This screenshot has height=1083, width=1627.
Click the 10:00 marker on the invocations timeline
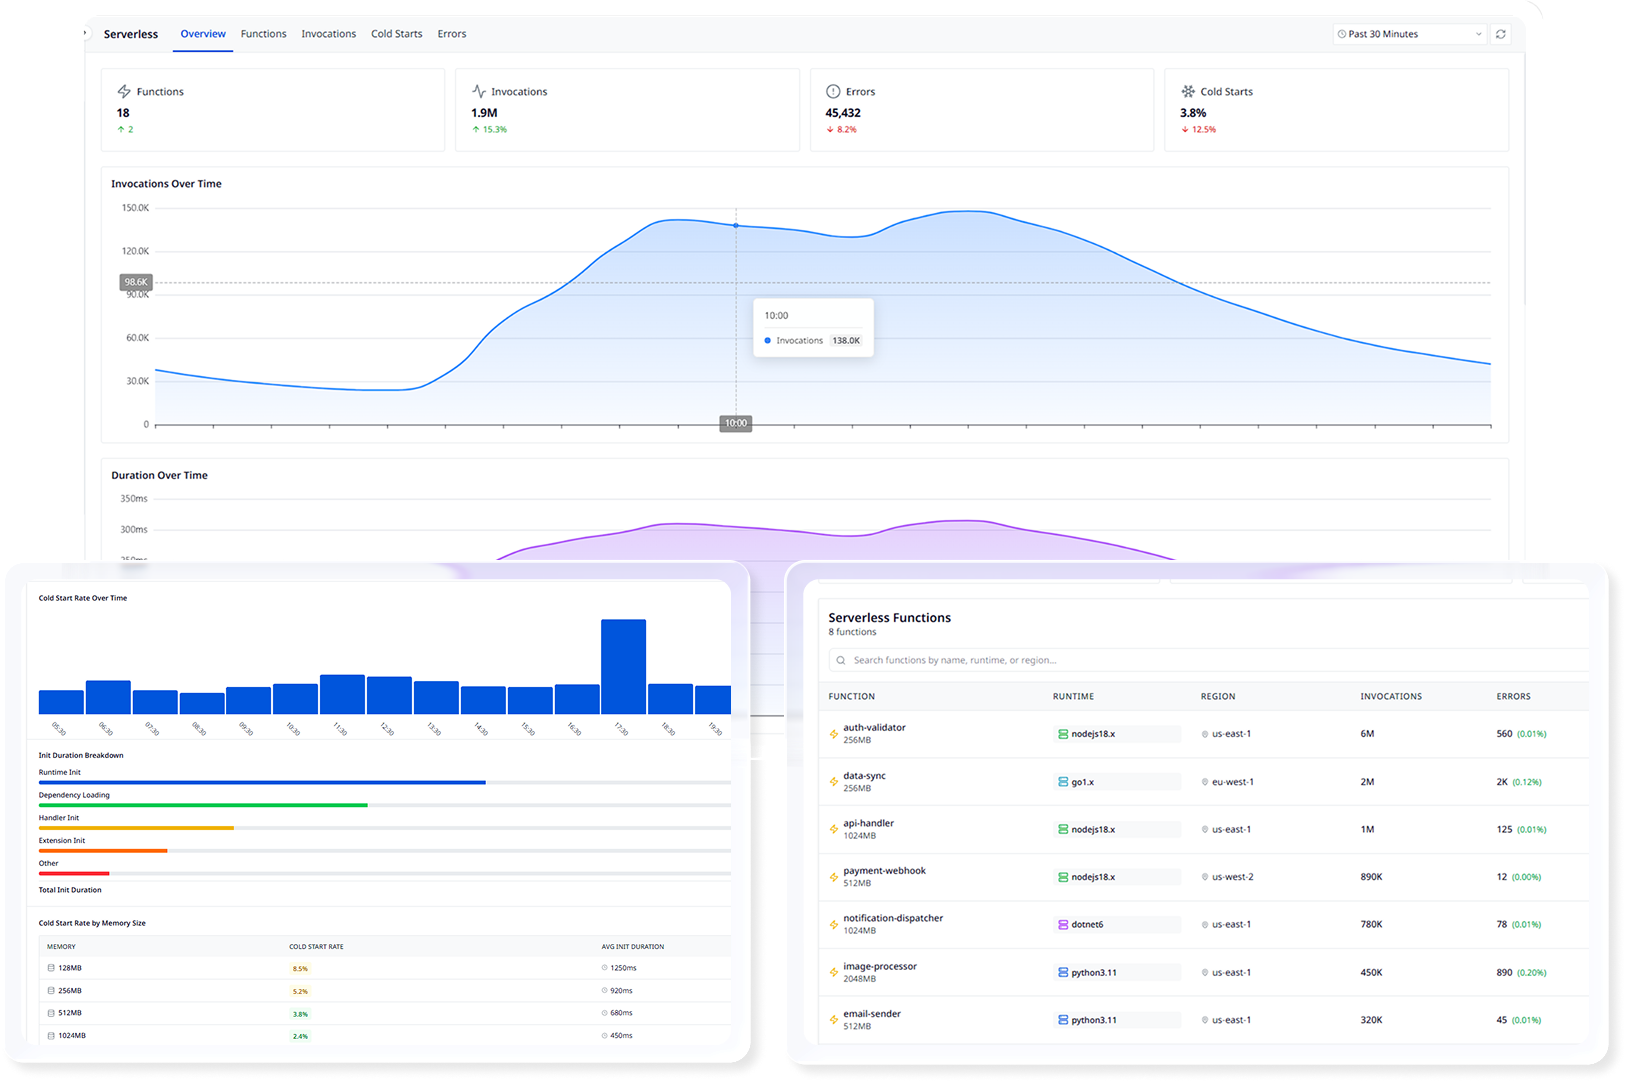[x=735, y=423]
